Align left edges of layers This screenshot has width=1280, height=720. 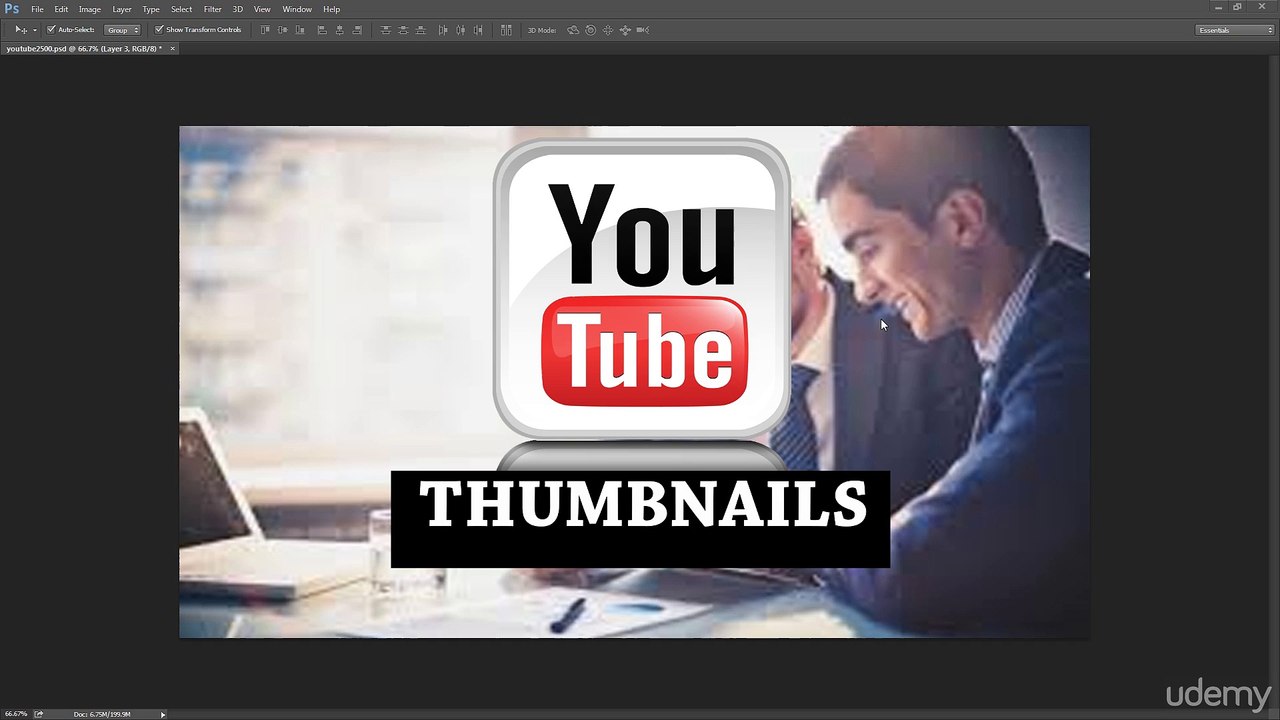click(322, 30)
